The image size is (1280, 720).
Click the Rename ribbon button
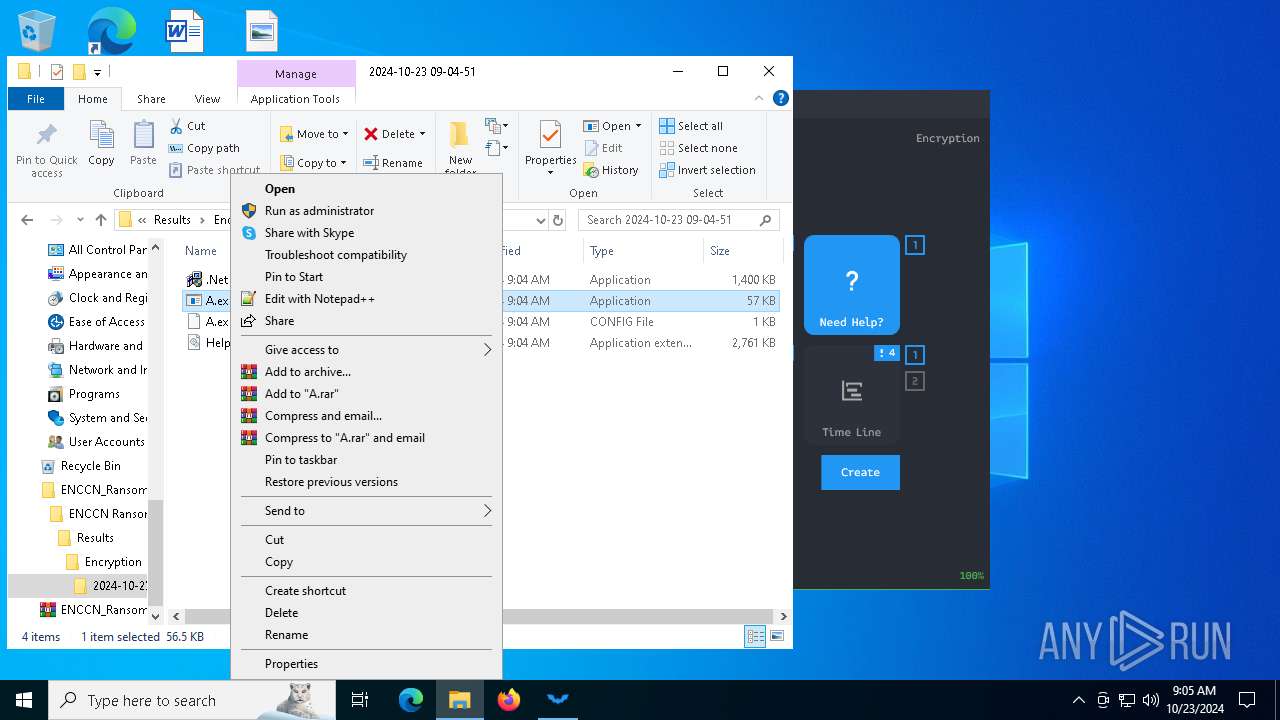[x=393, y=163]
